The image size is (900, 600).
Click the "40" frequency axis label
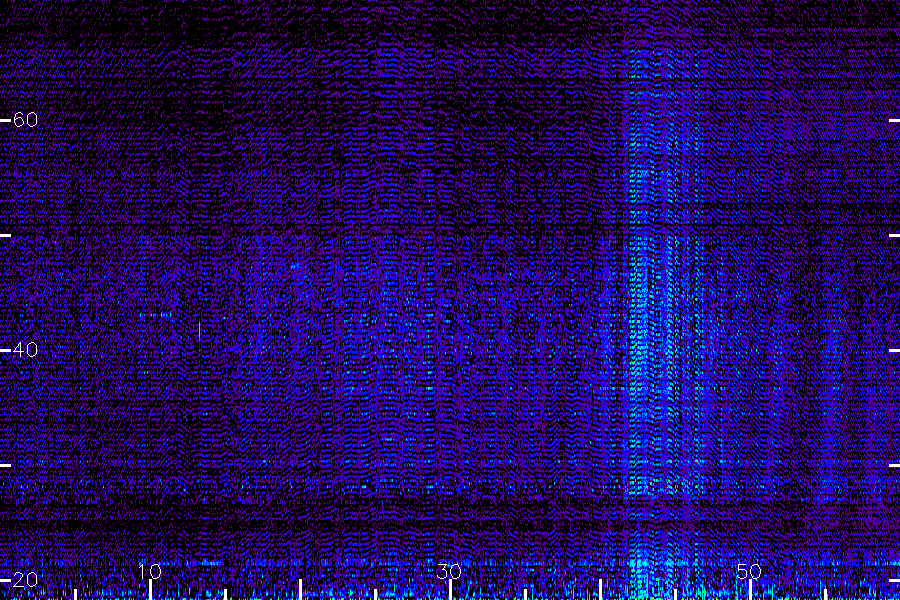[x=25, y=349]
